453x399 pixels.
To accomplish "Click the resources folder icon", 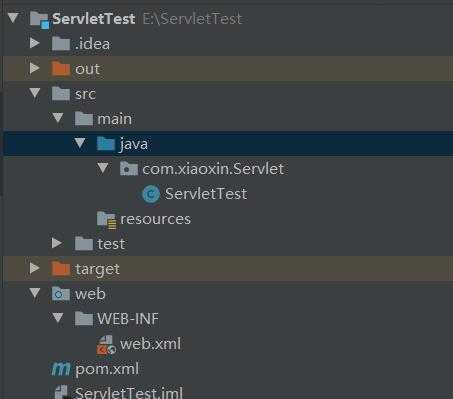I will pos(106,220).
